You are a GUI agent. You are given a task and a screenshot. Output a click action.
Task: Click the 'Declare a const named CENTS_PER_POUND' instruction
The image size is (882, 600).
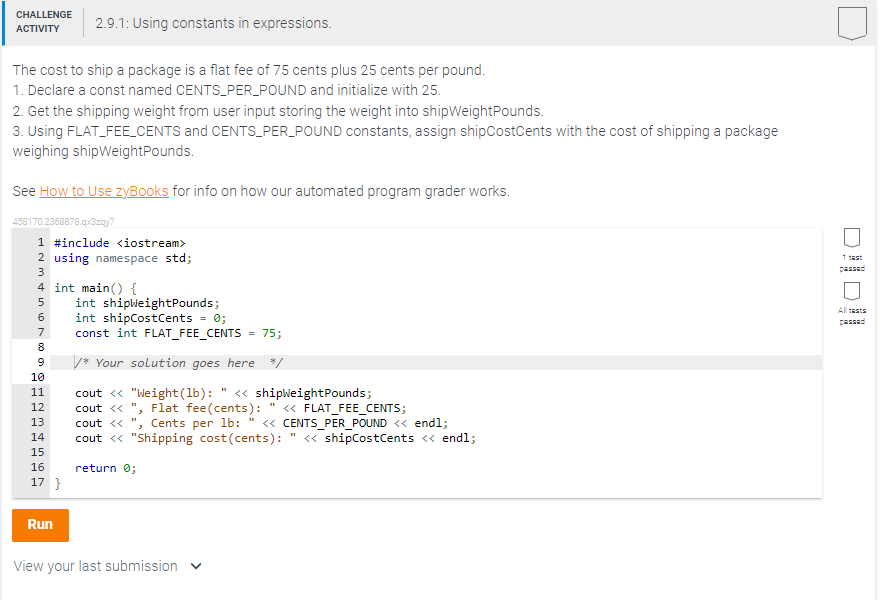(x=227, y=91)
